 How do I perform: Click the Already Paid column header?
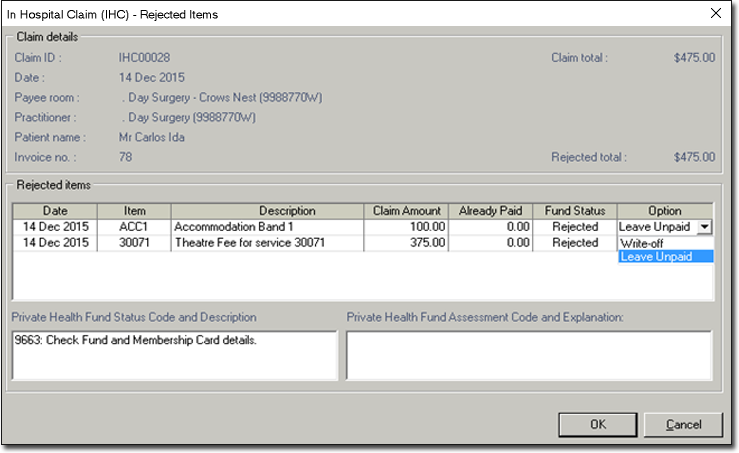pos(490,211)
